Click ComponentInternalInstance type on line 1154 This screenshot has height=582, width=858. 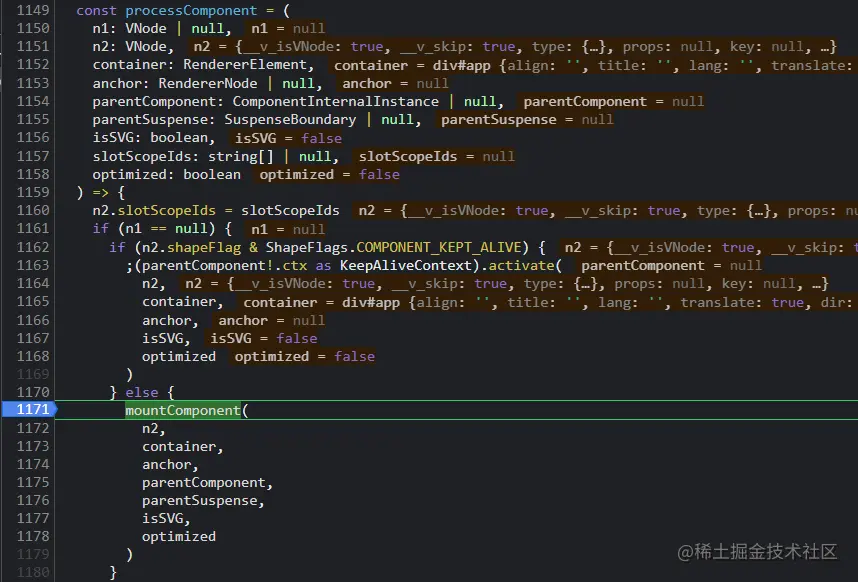[335, 101]
